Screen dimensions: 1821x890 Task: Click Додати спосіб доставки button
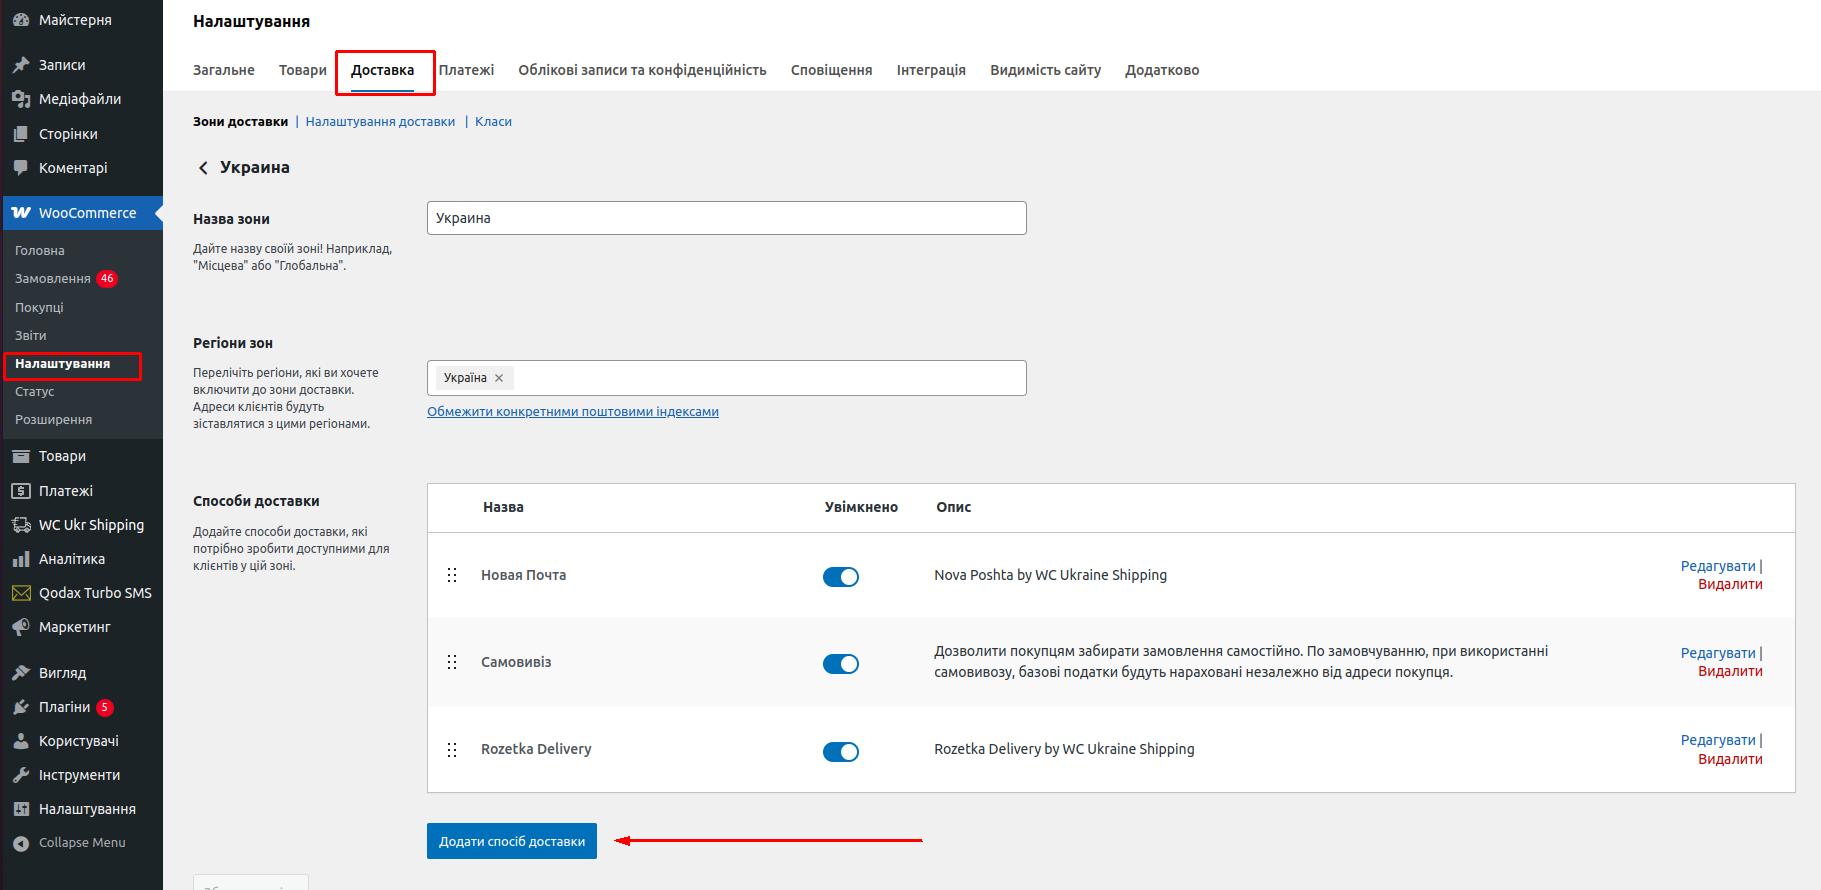point(512,841)
